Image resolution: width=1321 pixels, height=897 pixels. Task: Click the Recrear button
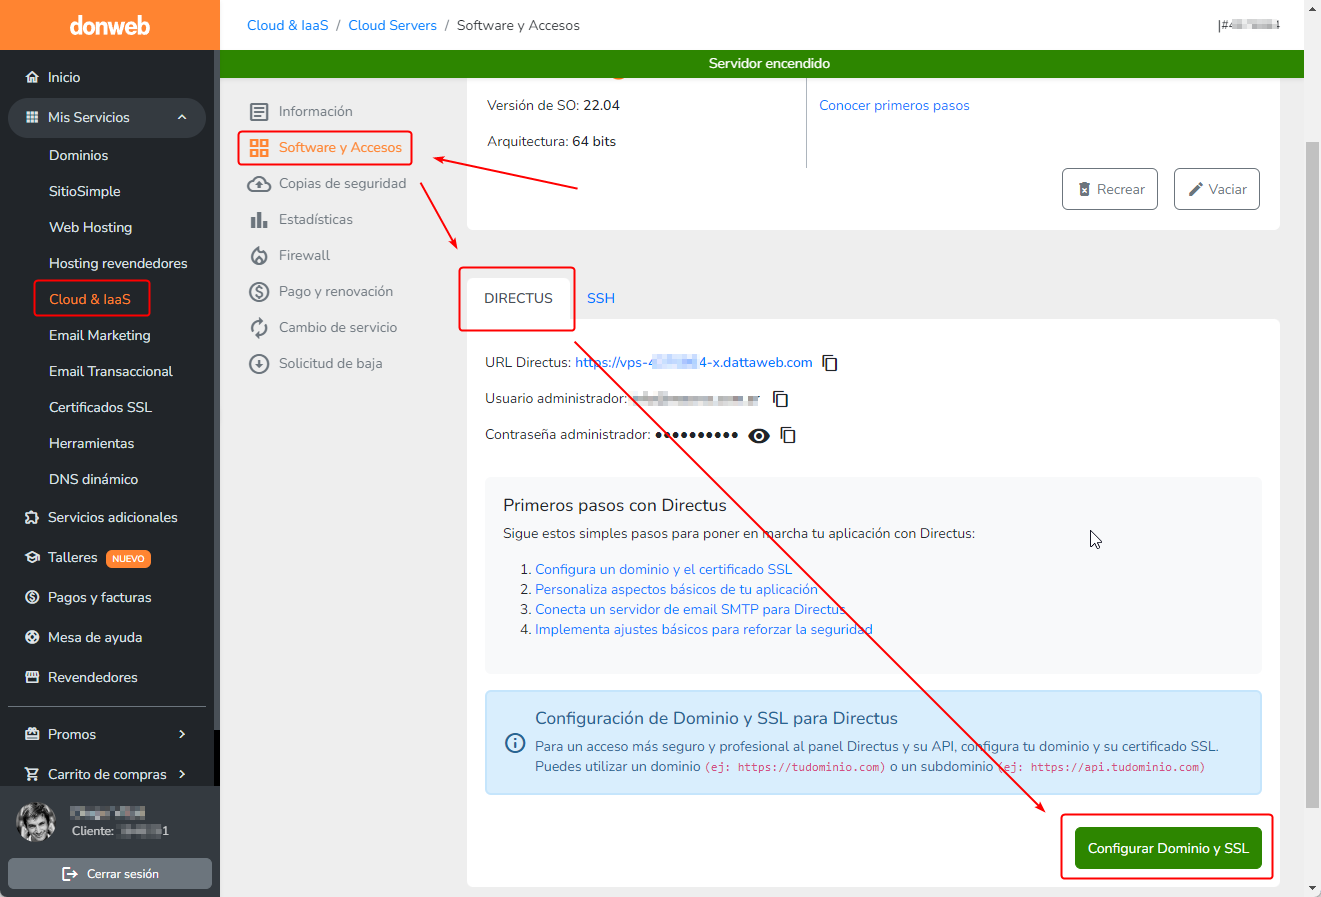(x=1110, y=189)
